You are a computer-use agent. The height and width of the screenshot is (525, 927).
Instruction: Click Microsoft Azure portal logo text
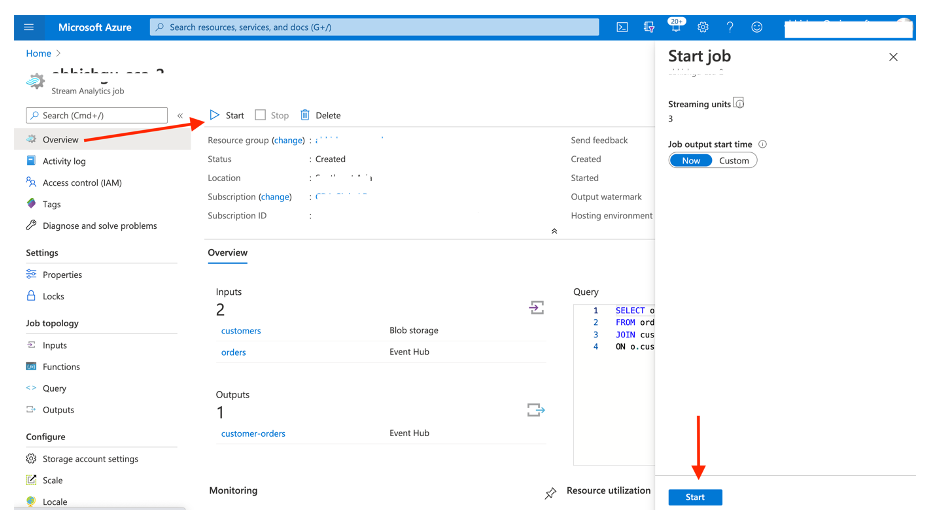(95, 27)
